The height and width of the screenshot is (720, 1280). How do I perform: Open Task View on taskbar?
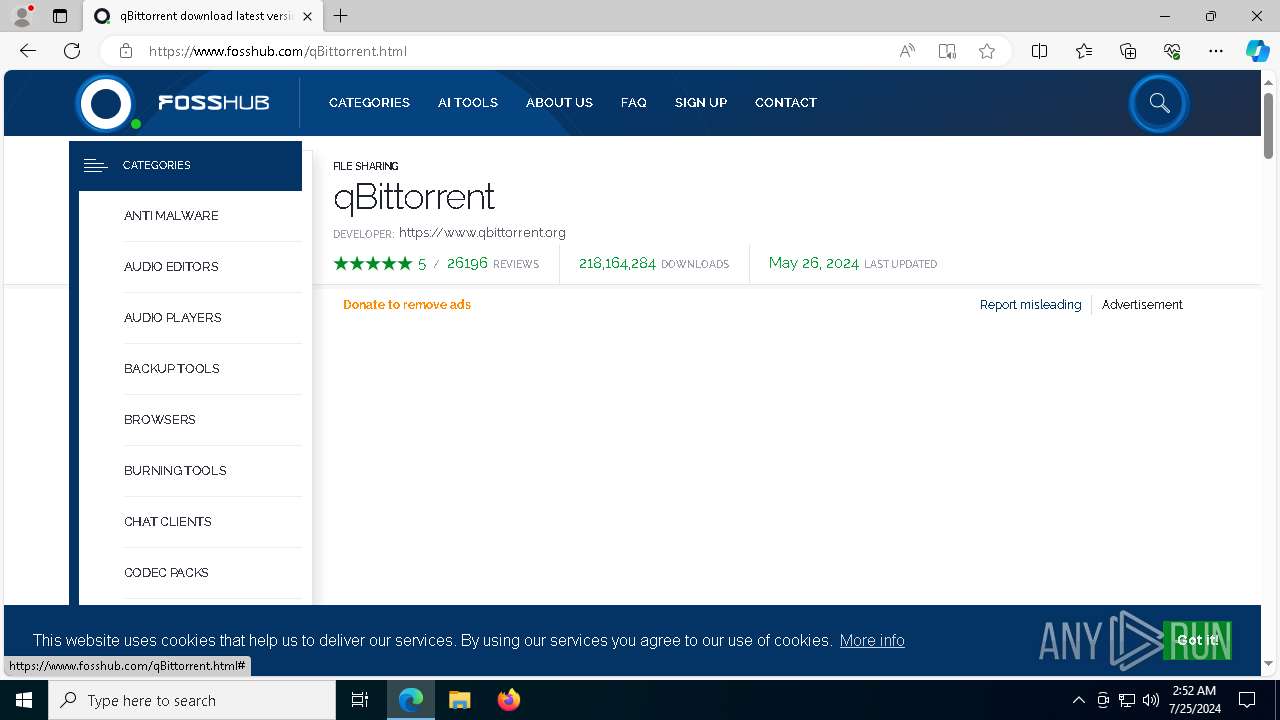(360, 700)
